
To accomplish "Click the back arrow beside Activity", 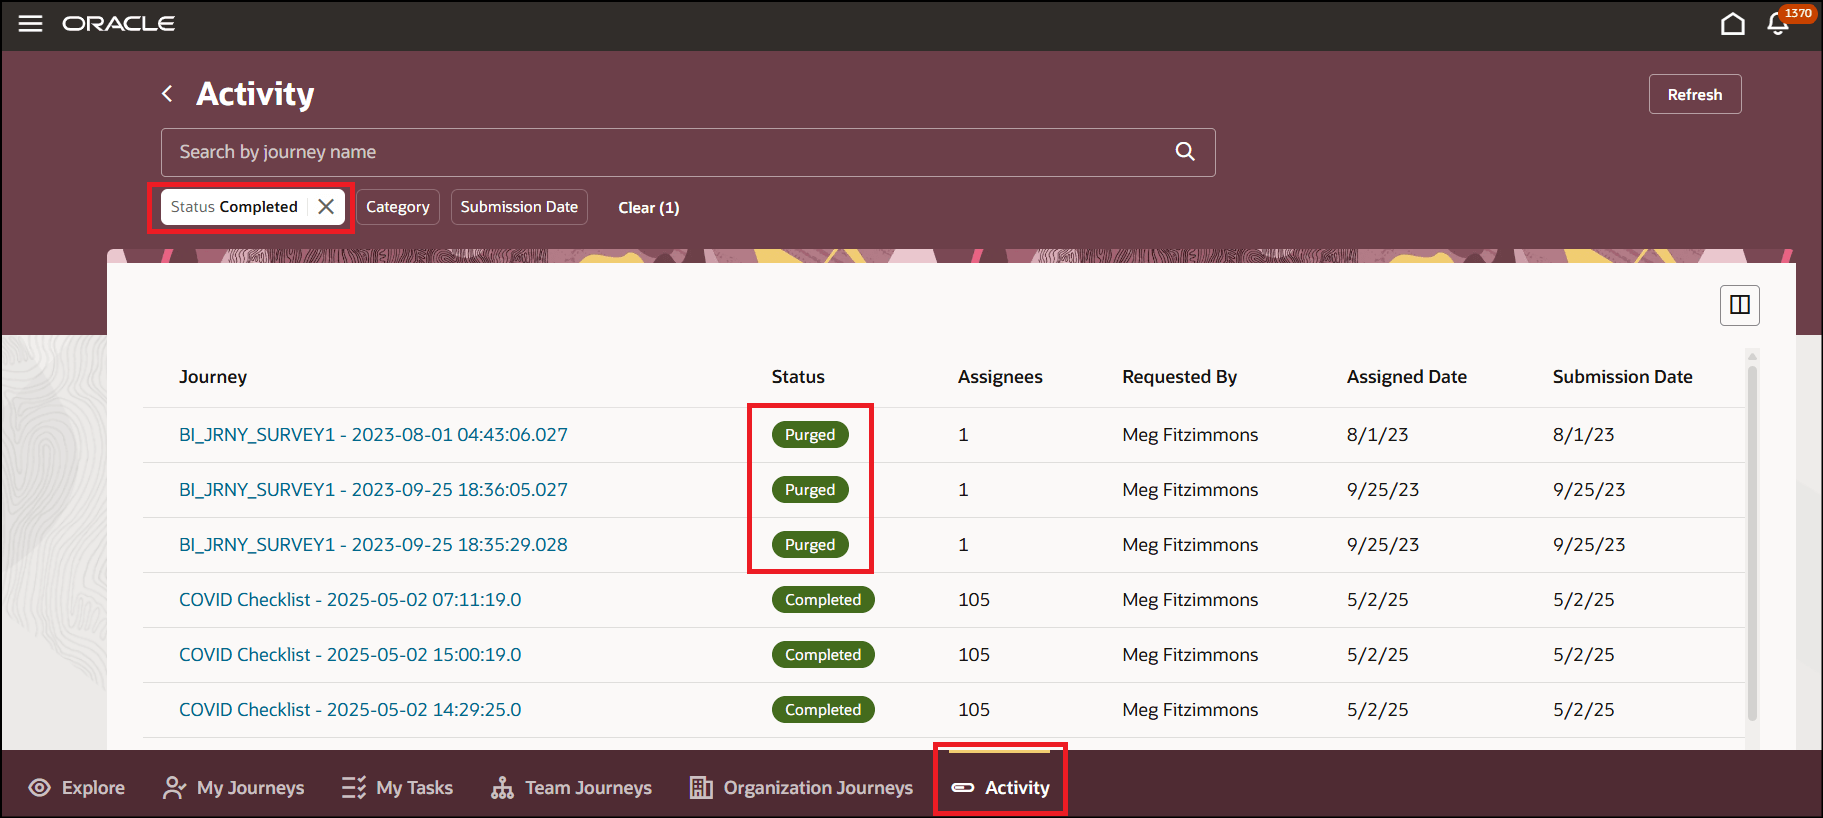I will 167,94.
